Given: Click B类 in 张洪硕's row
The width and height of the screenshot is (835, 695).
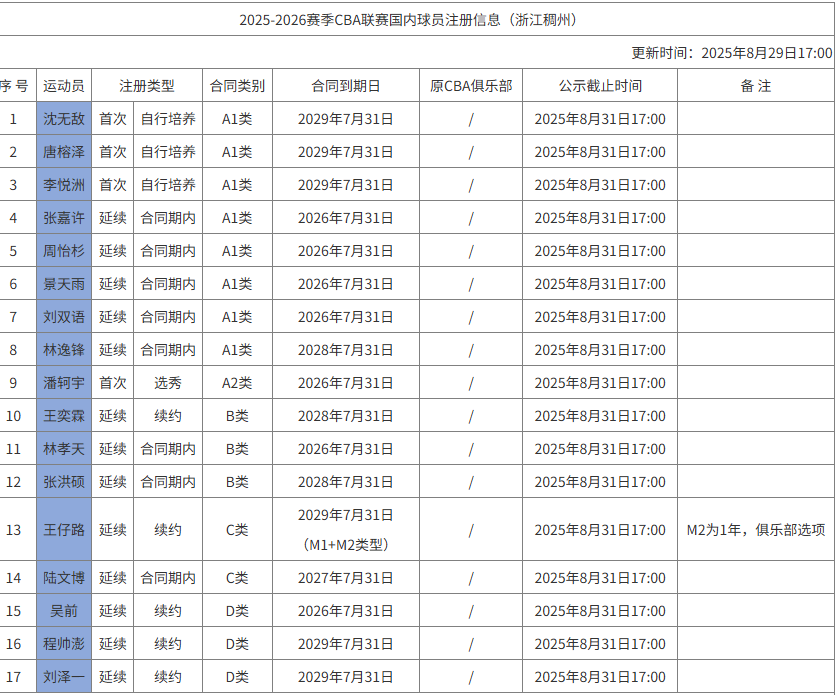Looking at the screenshot, I should coord(237,482).
